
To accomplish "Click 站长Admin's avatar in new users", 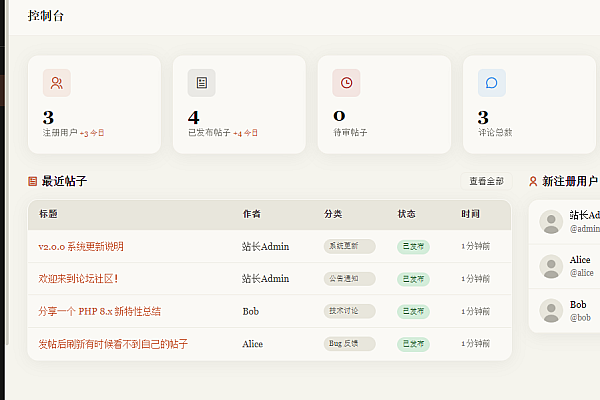I will (551, 222).
